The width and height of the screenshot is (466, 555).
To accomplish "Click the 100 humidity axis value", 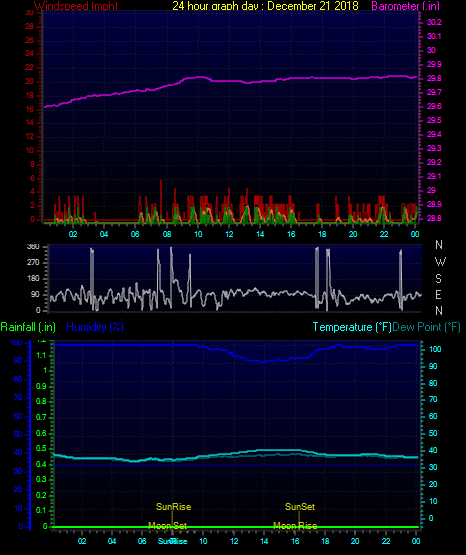I will [x=16, y=342].
